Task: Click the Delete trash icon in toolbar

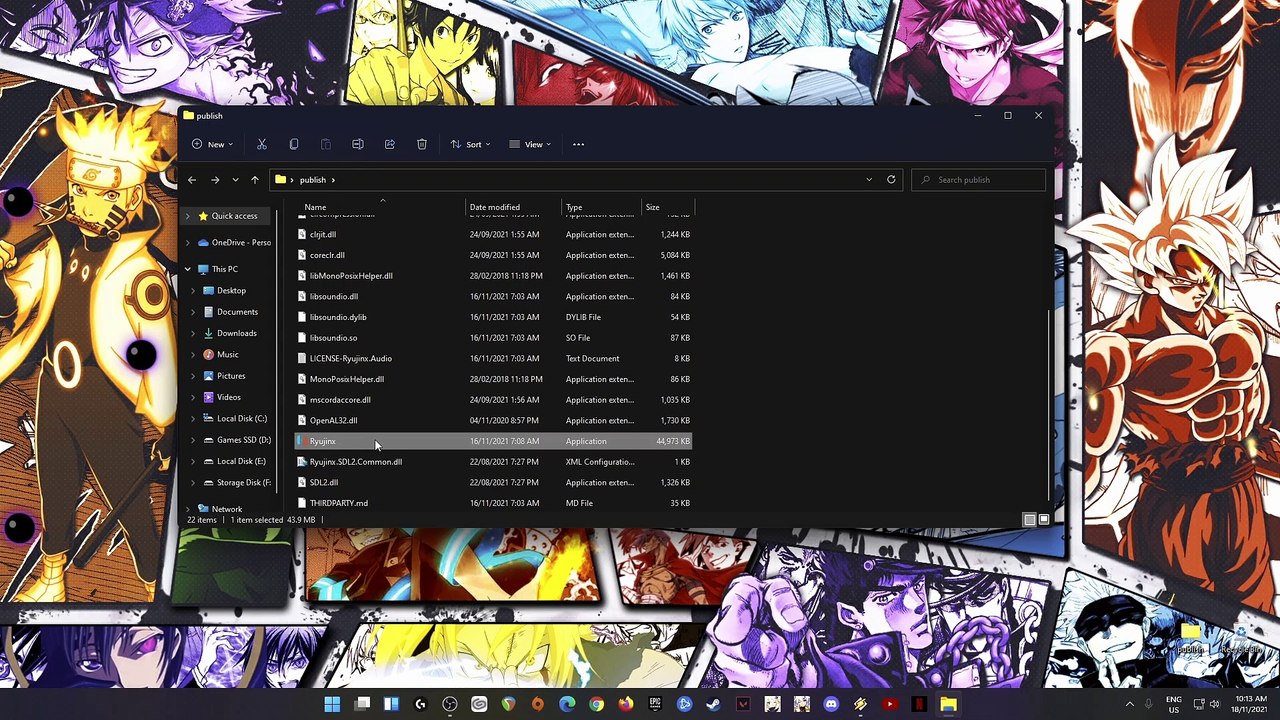Action: click(422, 144)
